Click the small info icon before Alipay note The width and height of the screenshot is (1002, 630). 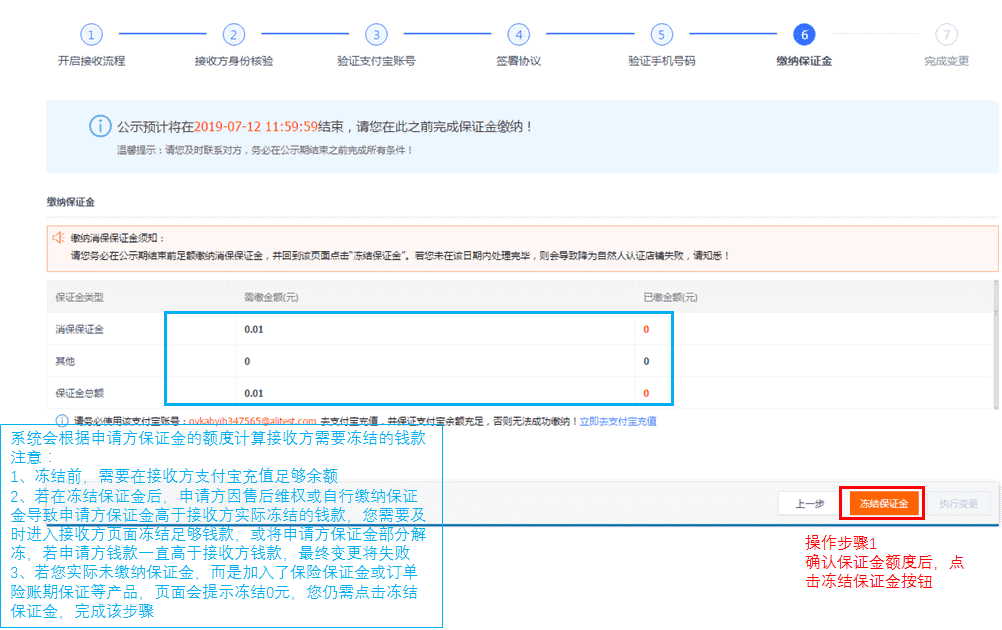pos(62,421)
